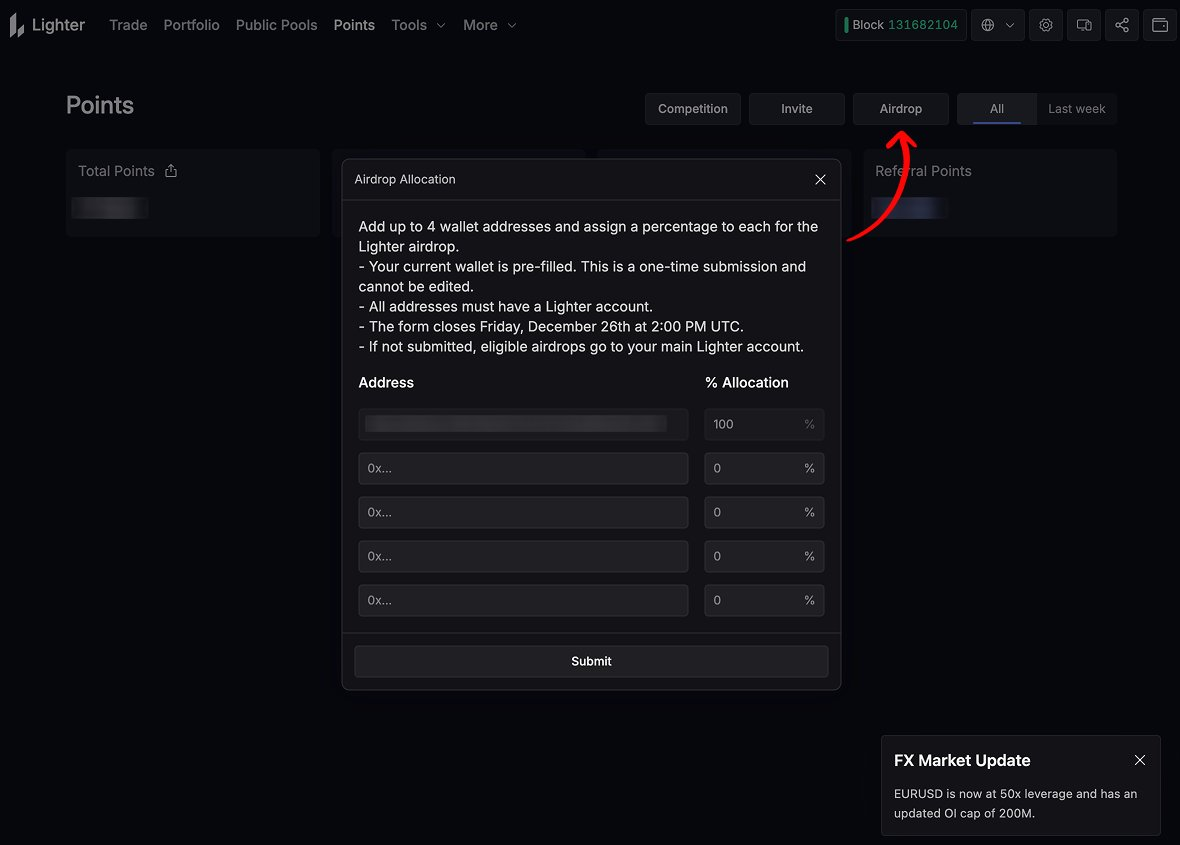Open the language chevron dropdown
Screen dimensions: 1180x845
1008,24
